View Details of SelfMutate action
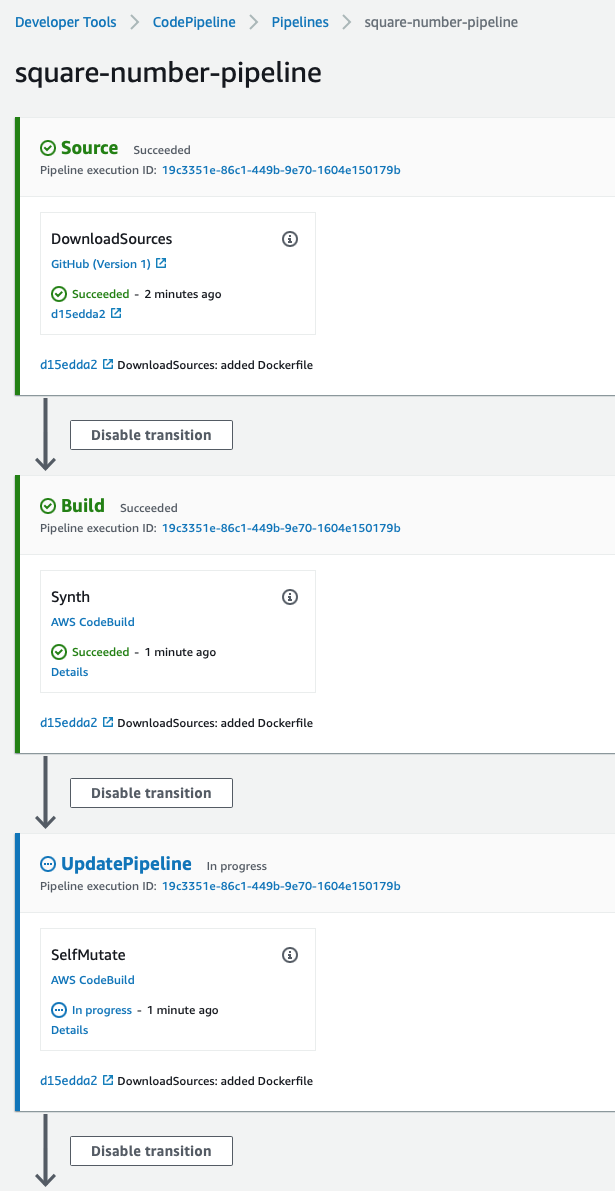Image resolution: width=615 pixels, height=1191 pixels. click(70, 1030)
